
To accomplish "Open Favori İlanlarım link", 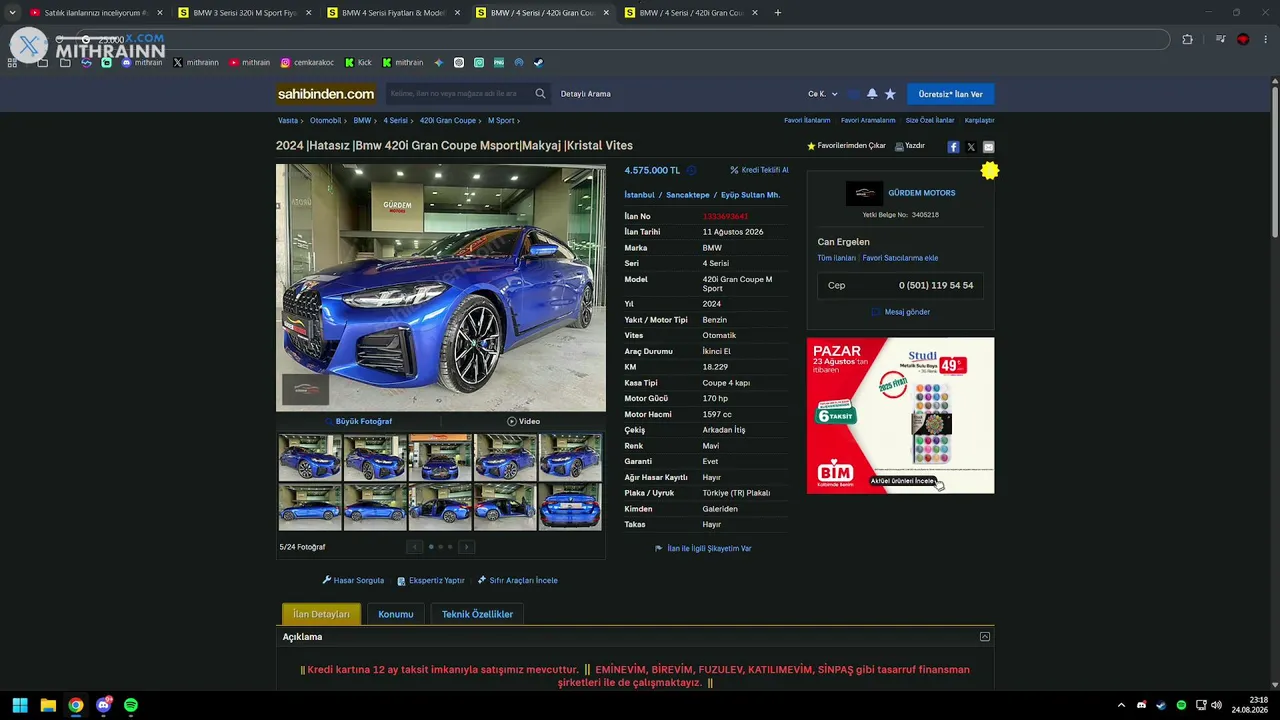I will point(807,120).
